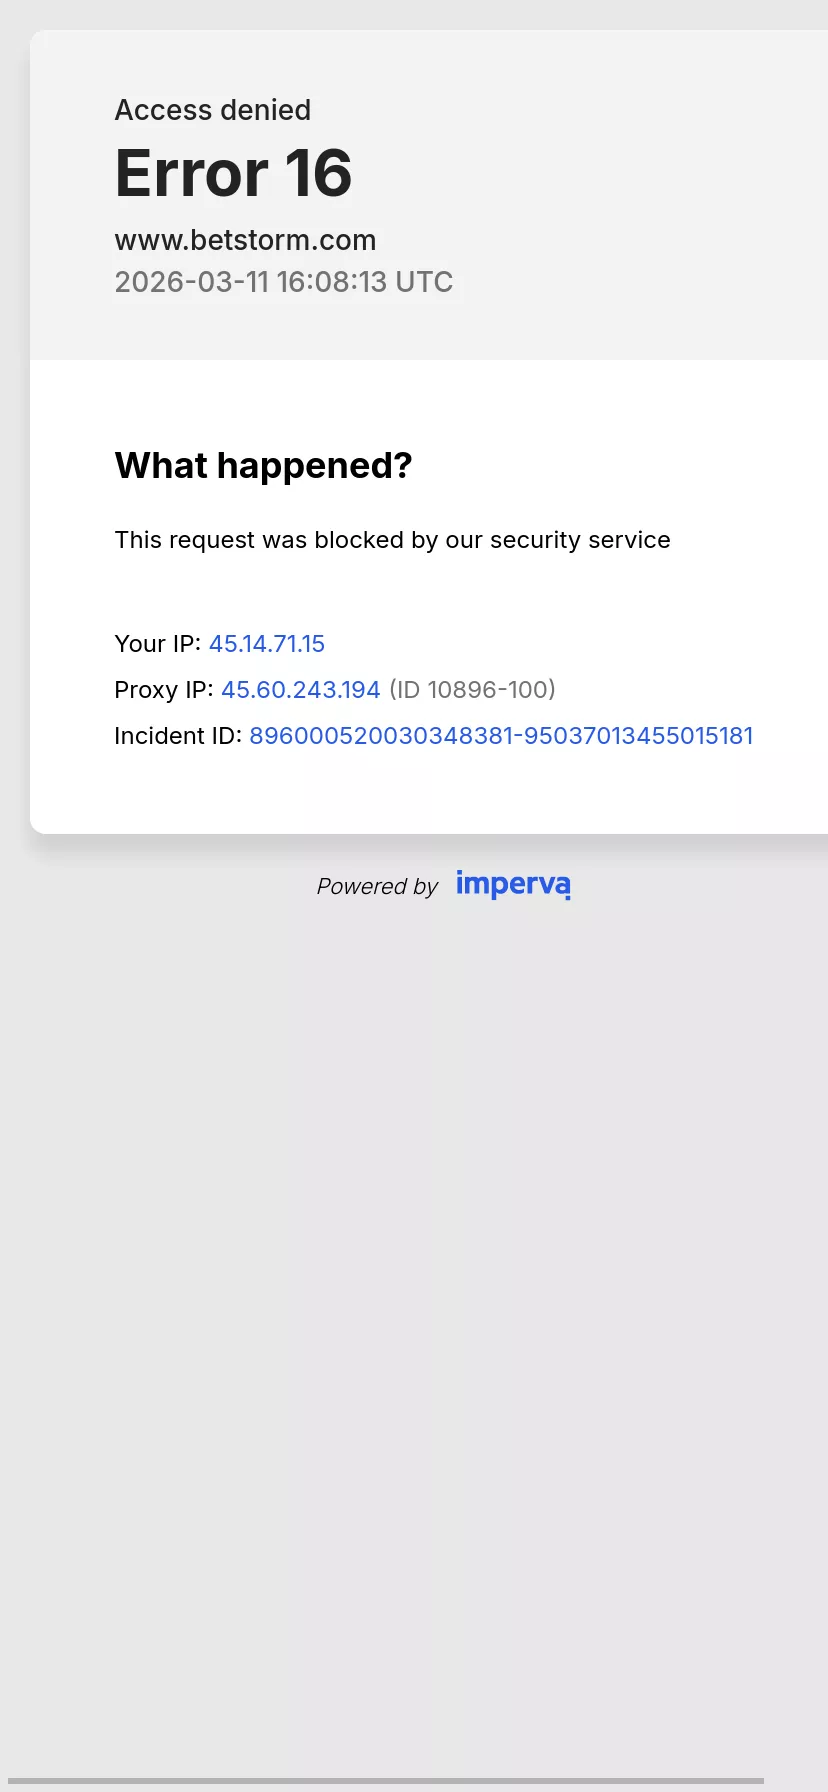The width and height of the screenshot is (828, 1792).
Task: Click the Proxy IP label
Action: pos(163,690)
